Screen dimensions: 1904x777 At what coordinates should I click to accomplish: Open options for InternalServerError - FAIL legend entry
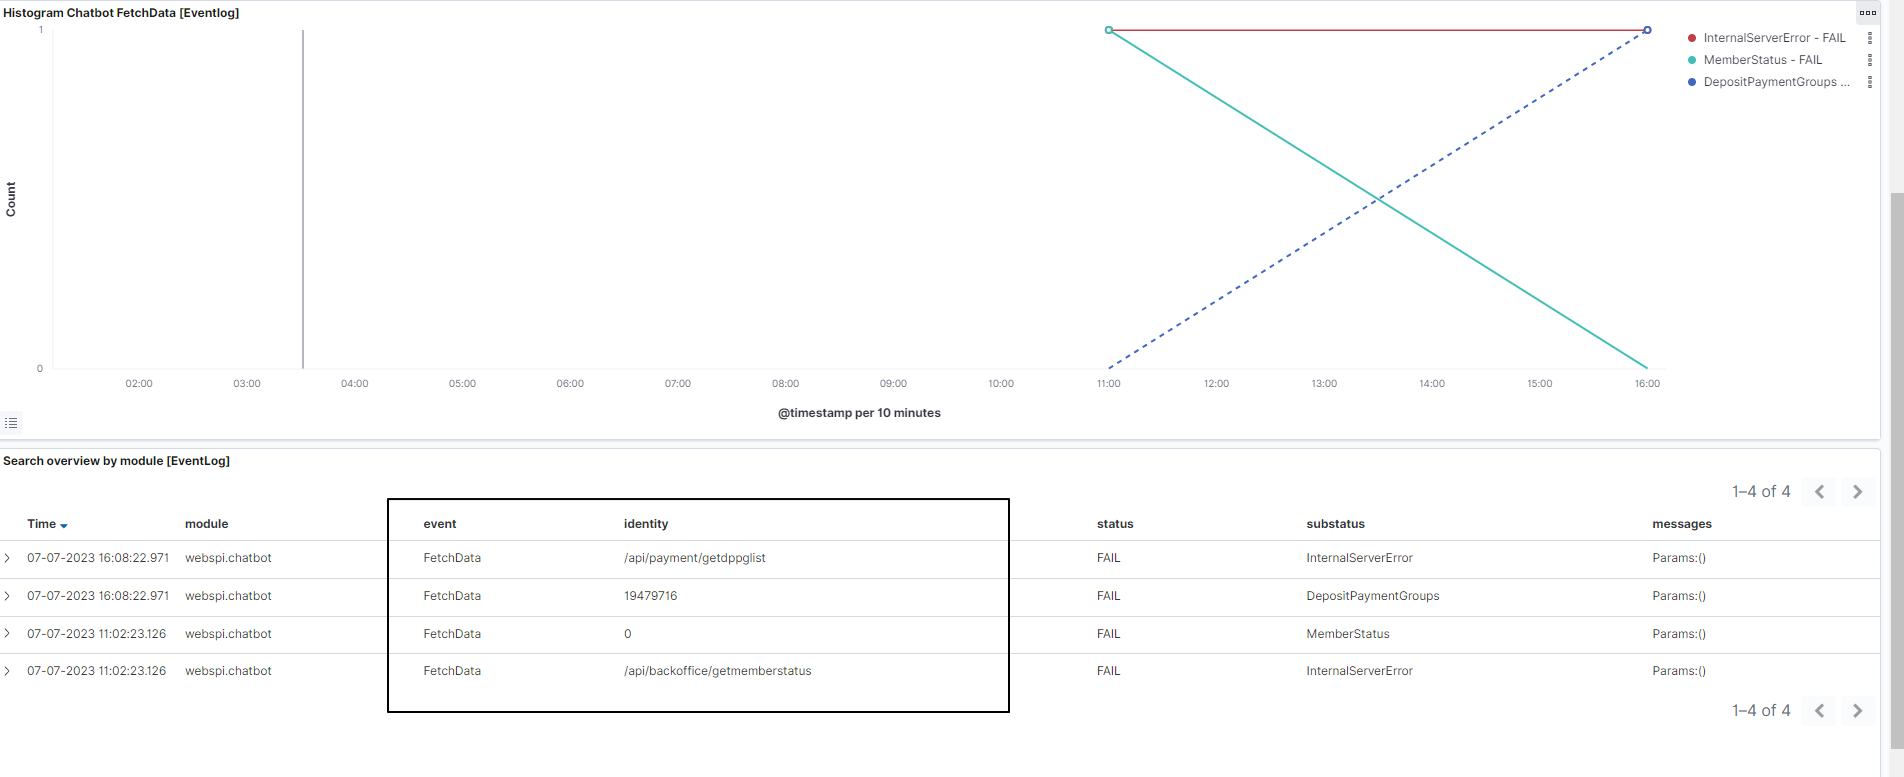(1869, 38)
